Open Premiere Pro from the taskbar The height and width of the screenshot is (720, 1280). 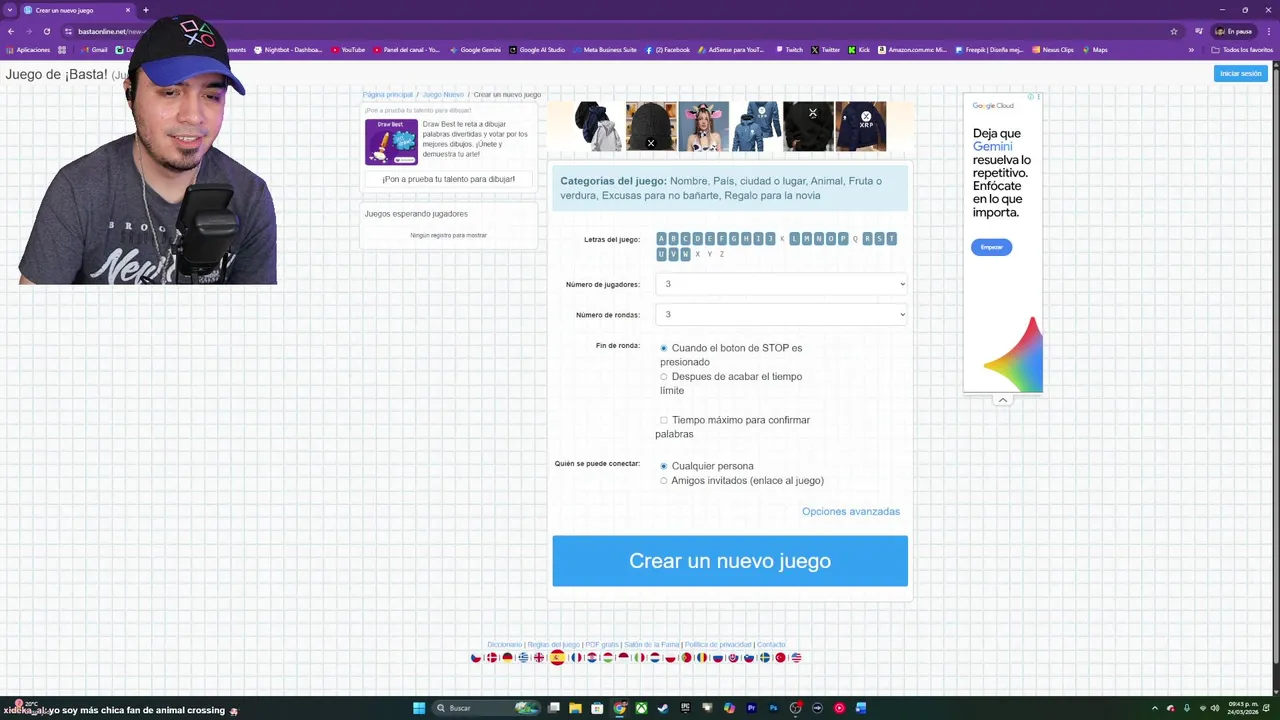751,708
